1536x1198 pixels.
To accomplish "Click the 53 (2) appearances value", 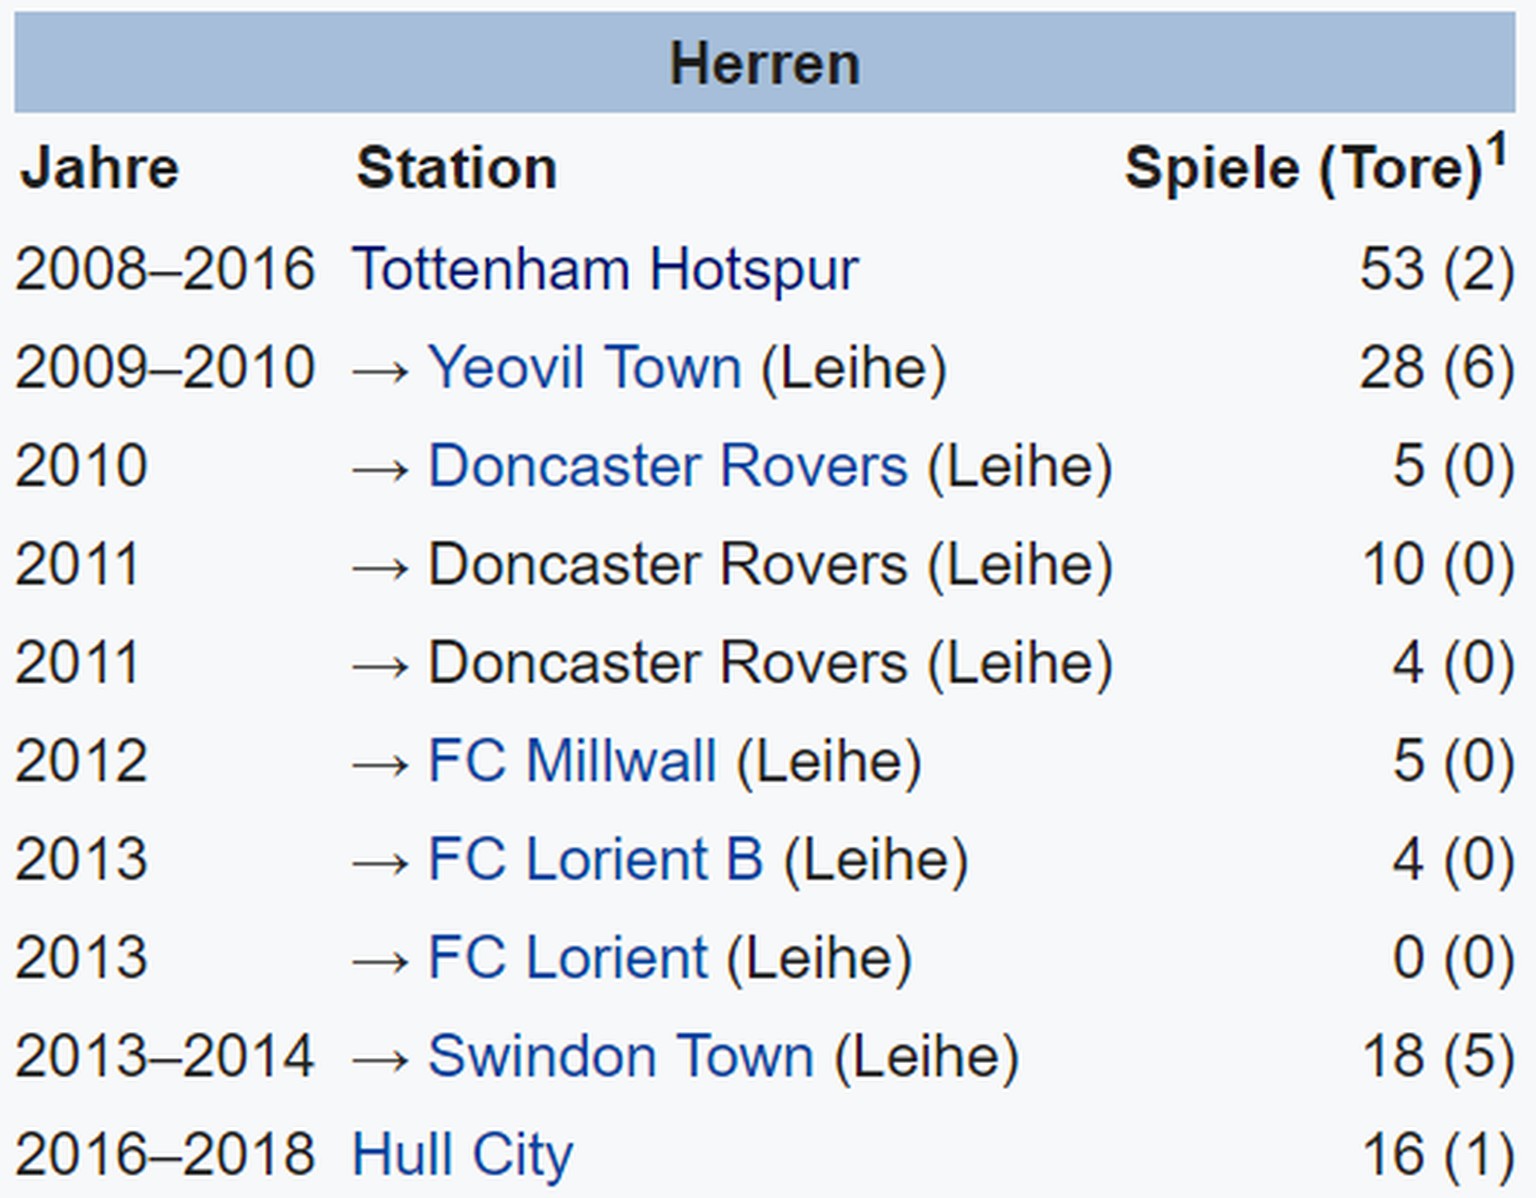I will coord(1436,270).
